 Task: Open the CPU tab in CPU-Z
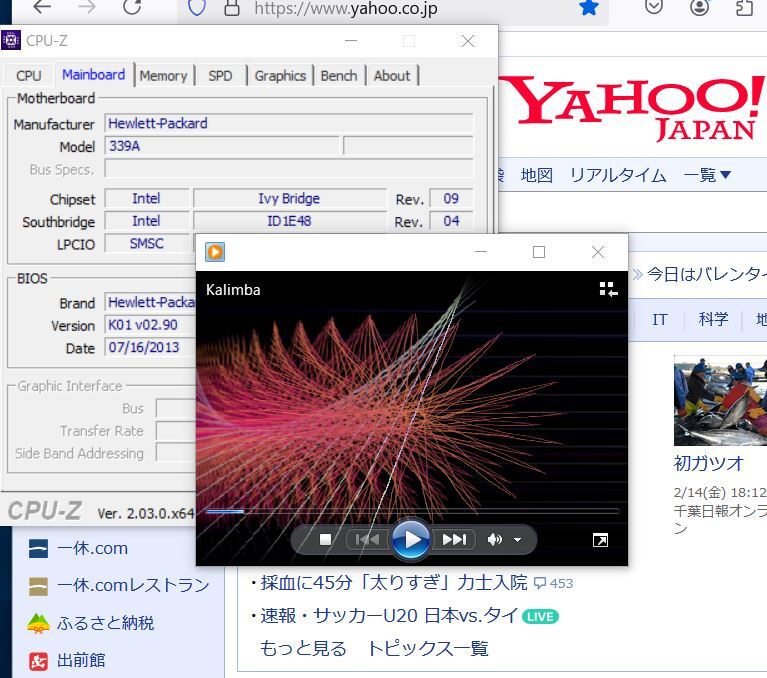pos(28,76)
